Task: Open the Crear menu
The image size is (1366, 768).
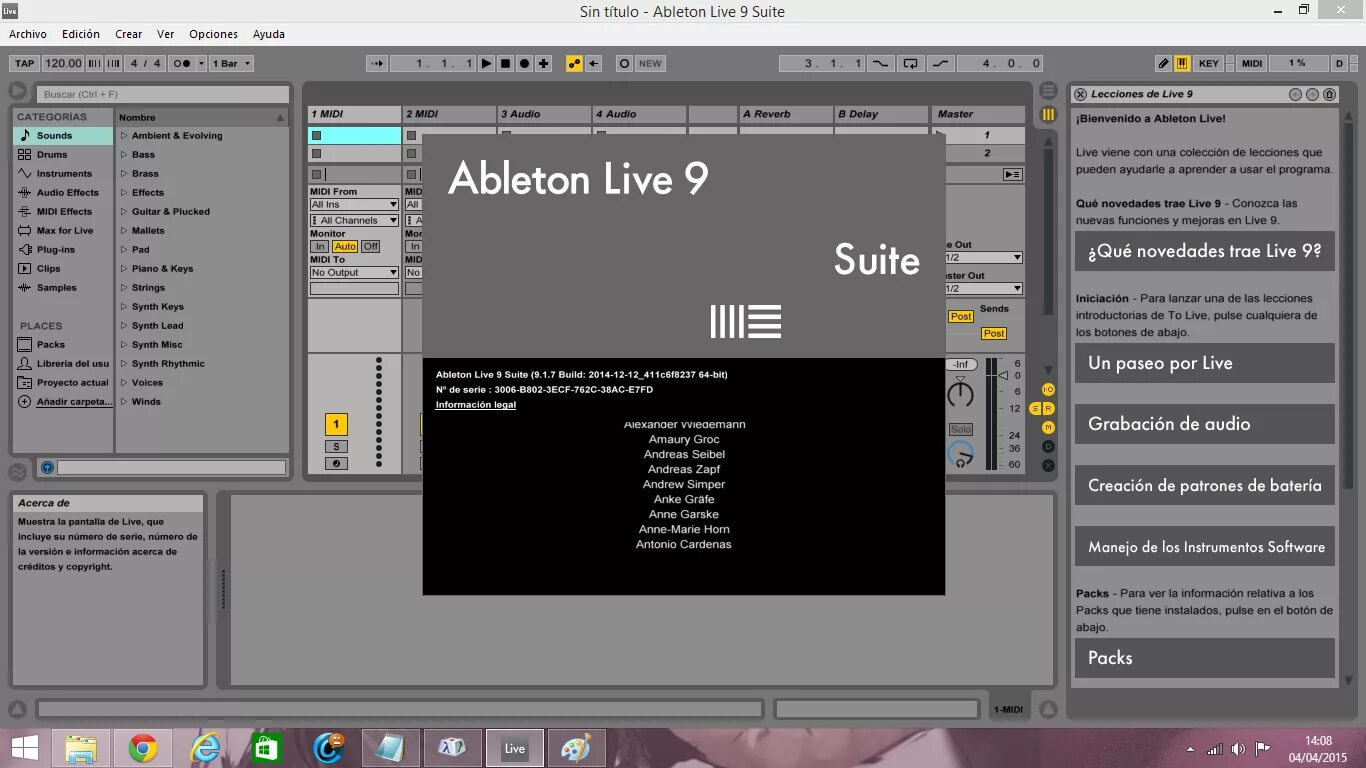Action: point(129,34)
